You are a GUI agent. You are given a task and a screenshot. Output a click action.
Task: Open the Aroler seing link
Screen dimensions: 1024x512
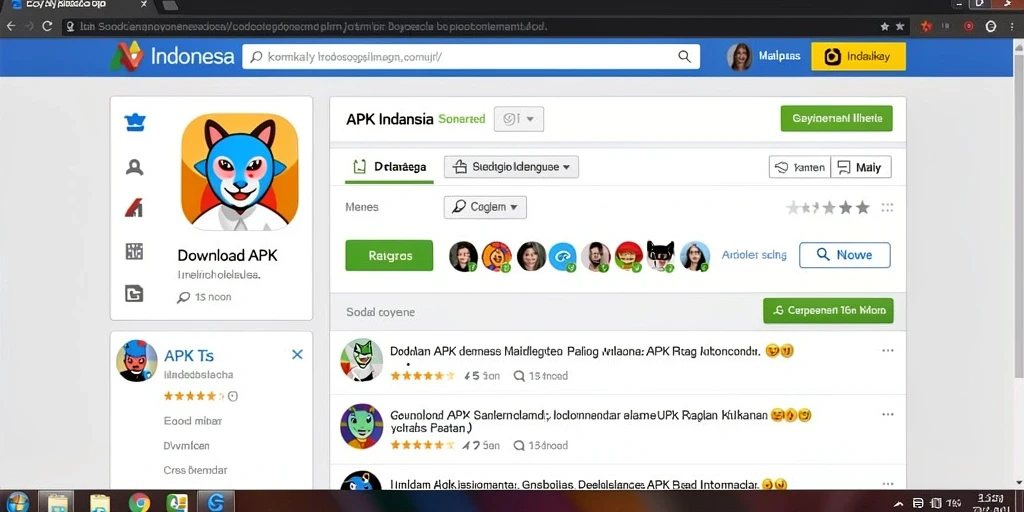point(754,255)
